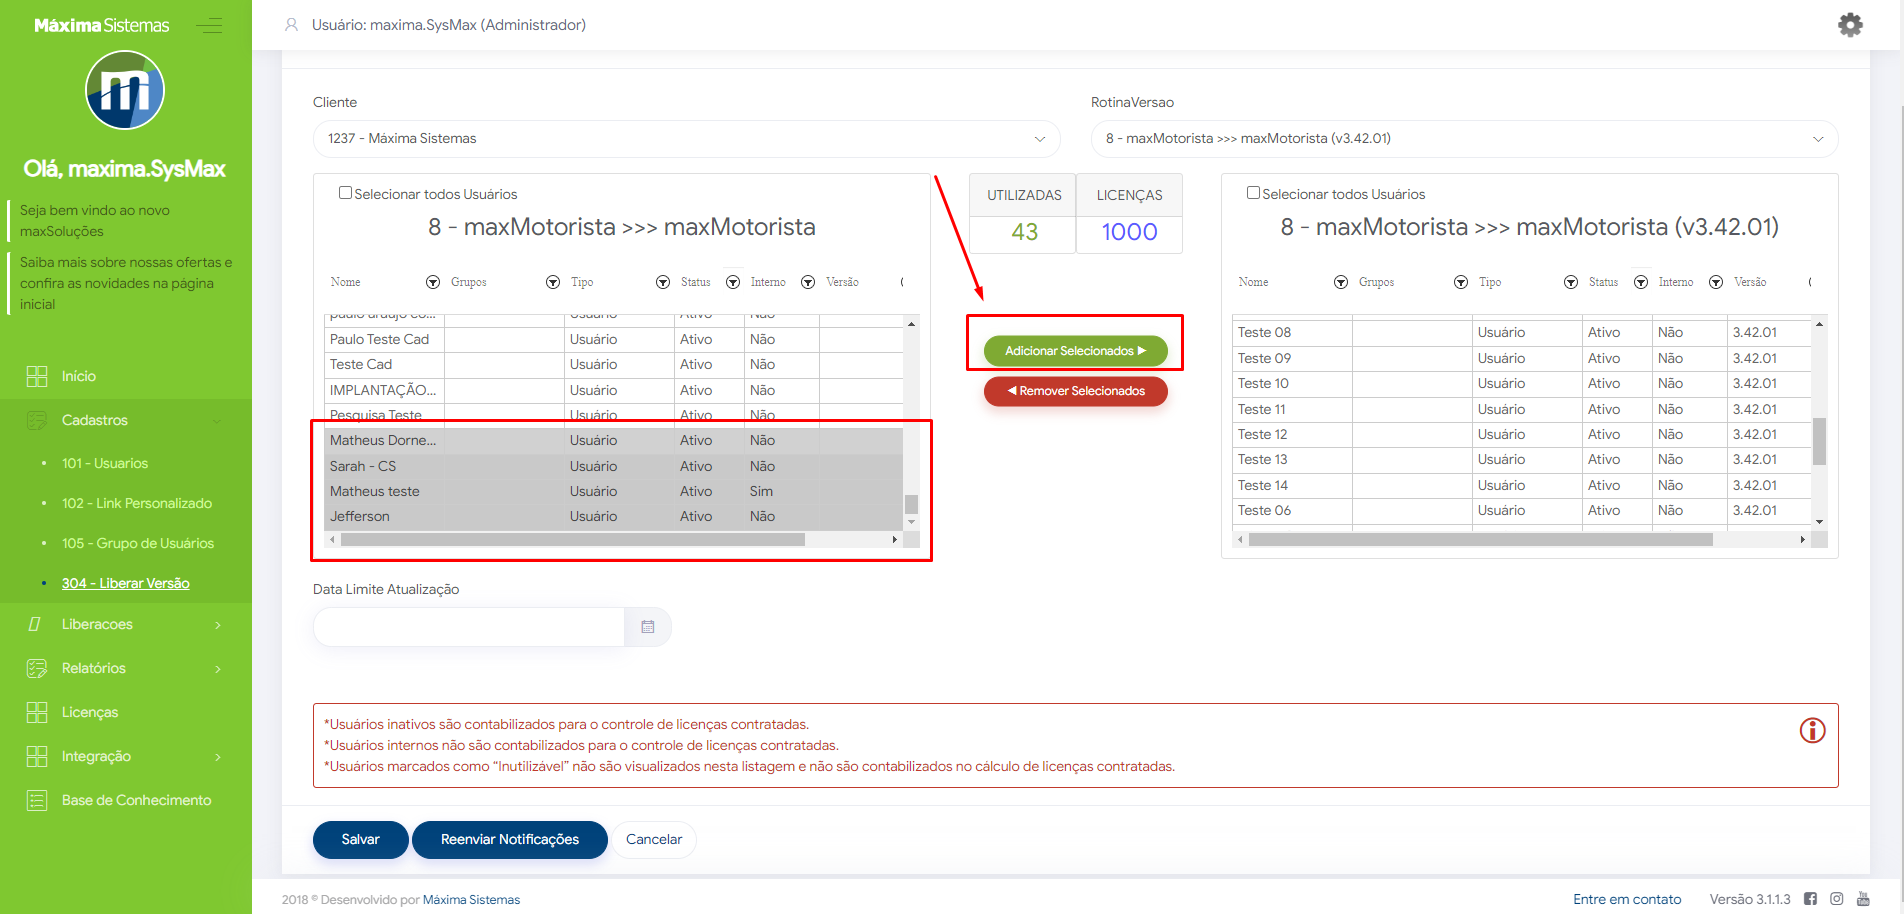
Task: Open the settings gear icon
Action: click(x=1850, y=25)
